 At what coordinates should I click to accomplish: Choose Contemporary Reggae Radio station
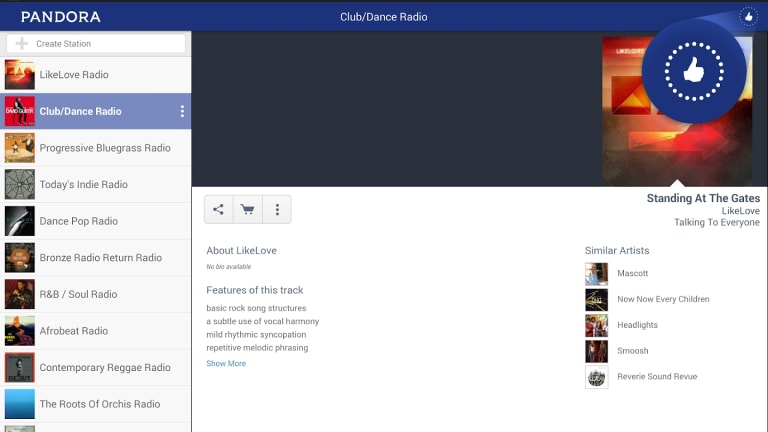(x=96, y=367)
